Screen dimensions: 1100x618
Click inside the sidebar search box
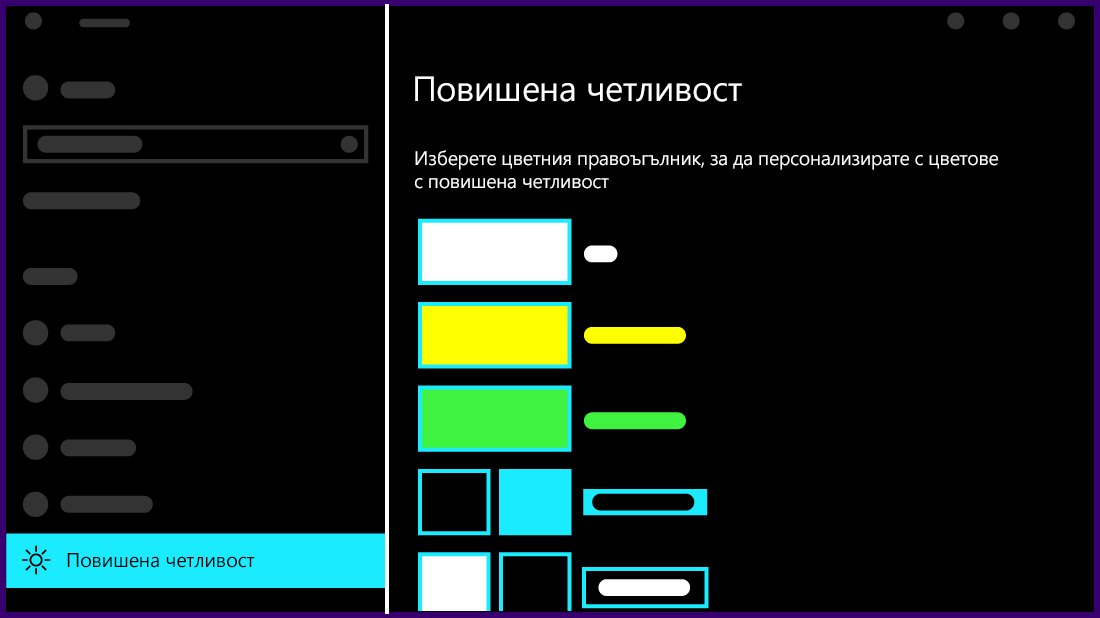(196, 145)
